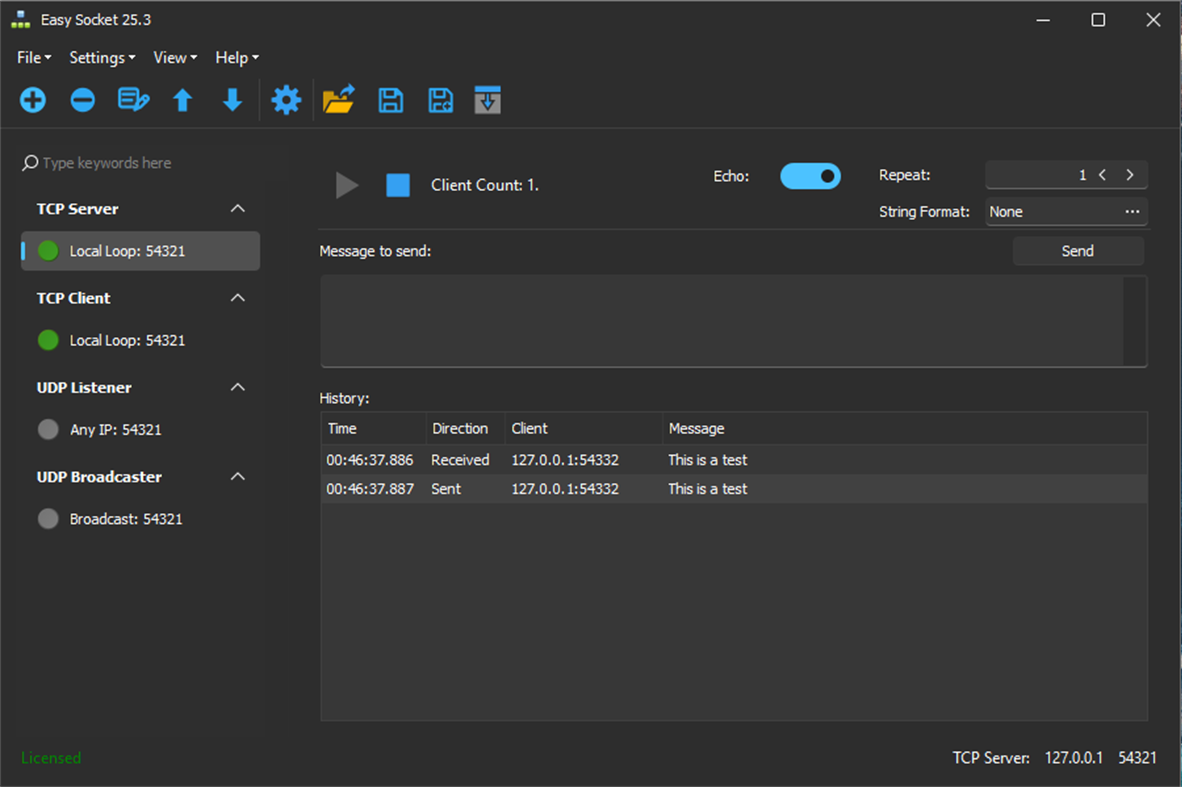Maximize the Easy Socket window
Image resolution: width=1182 pixels, height=787 pixels.
(1098, 20)
